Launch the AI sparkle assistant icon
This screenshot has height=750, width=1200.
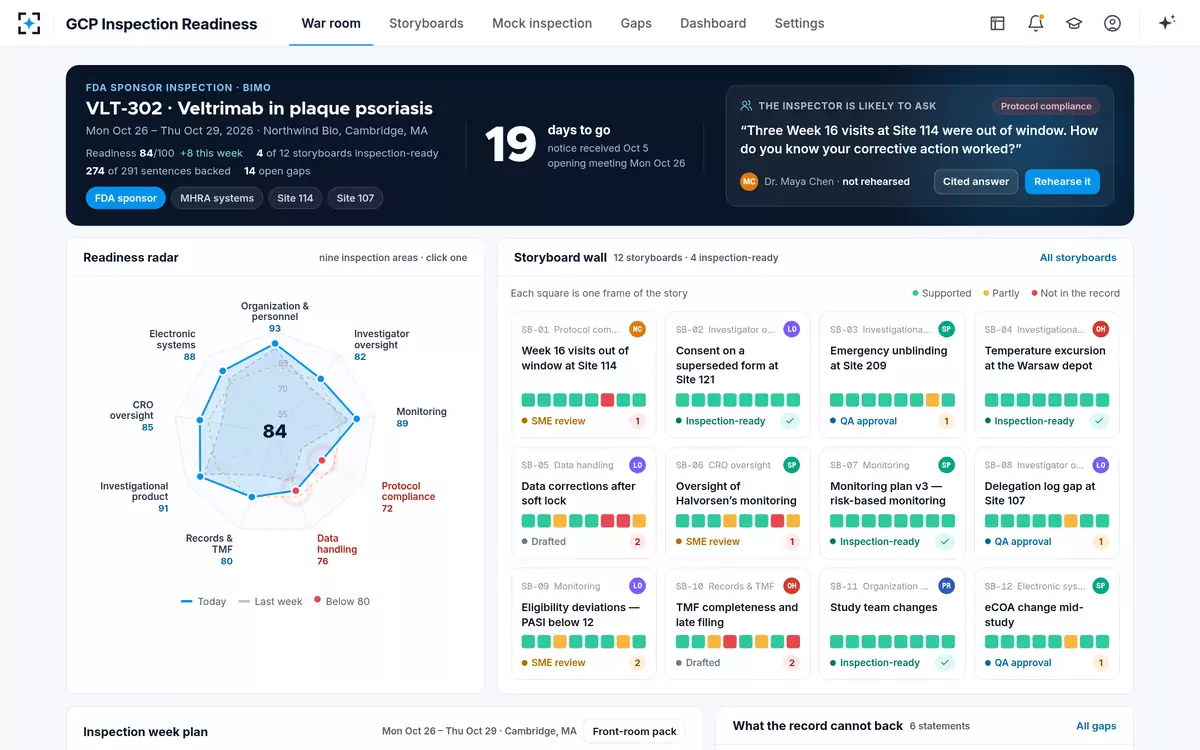point(1166,23)
